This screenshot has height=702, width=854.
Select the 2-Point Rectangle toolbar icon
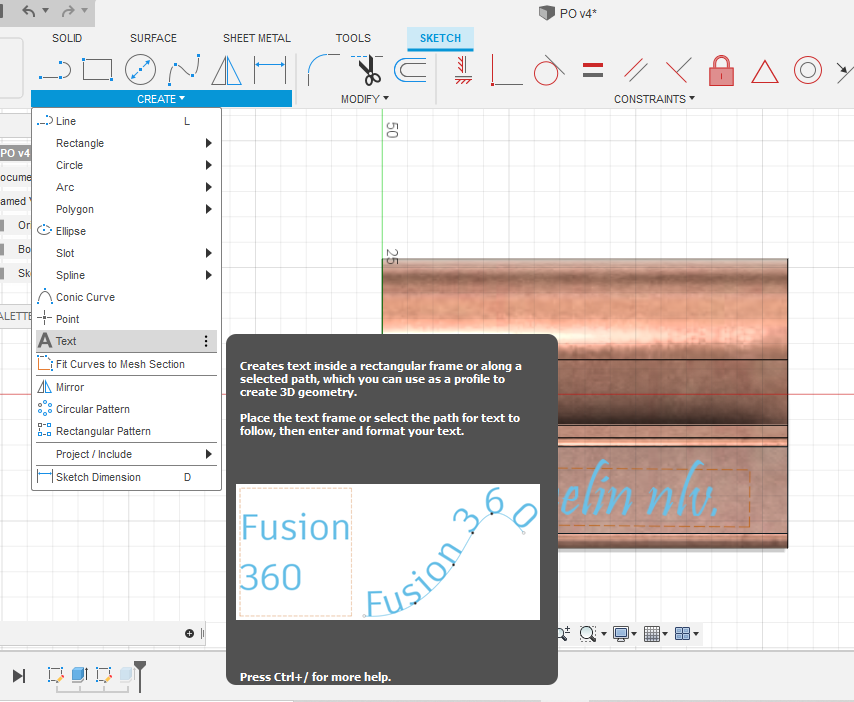pyautogui.click(x=97, y=70)
